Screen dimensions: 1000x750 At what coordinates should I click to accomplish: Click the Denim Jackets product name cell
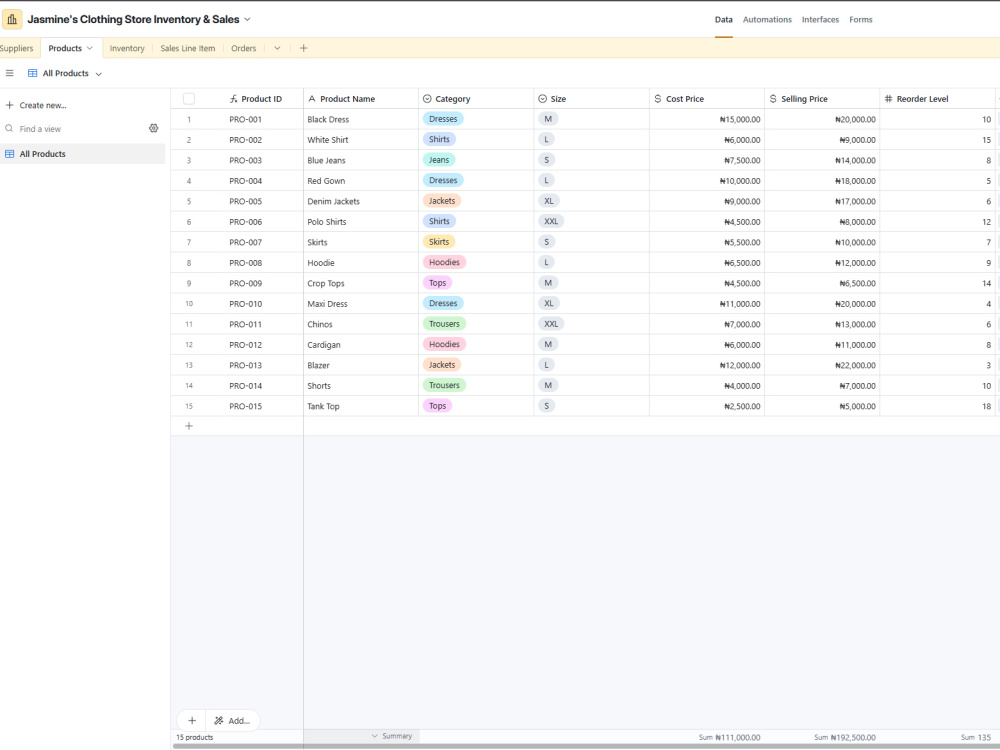point(361,202)
